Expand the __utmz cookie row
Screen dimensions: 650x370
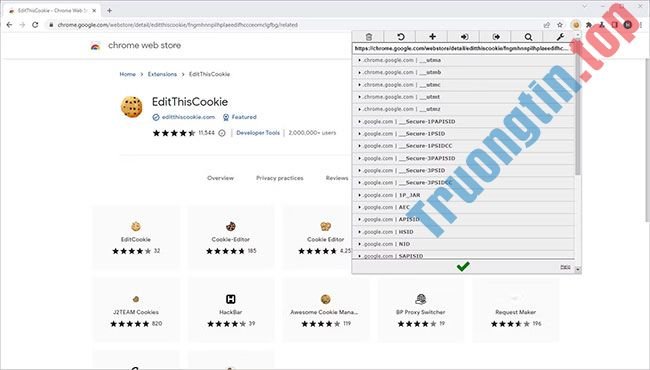pos(464,109)
